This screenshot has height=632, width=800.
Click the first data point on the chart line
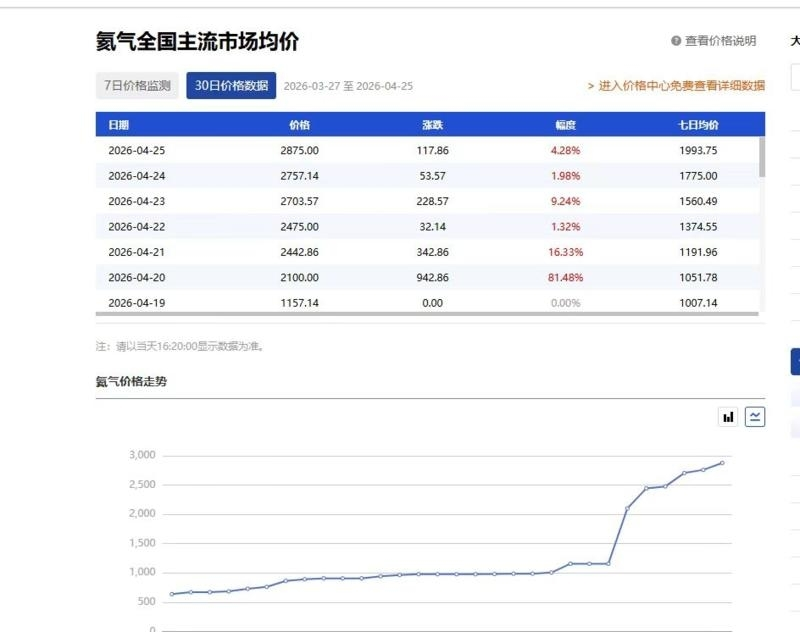tap(172, 594)
